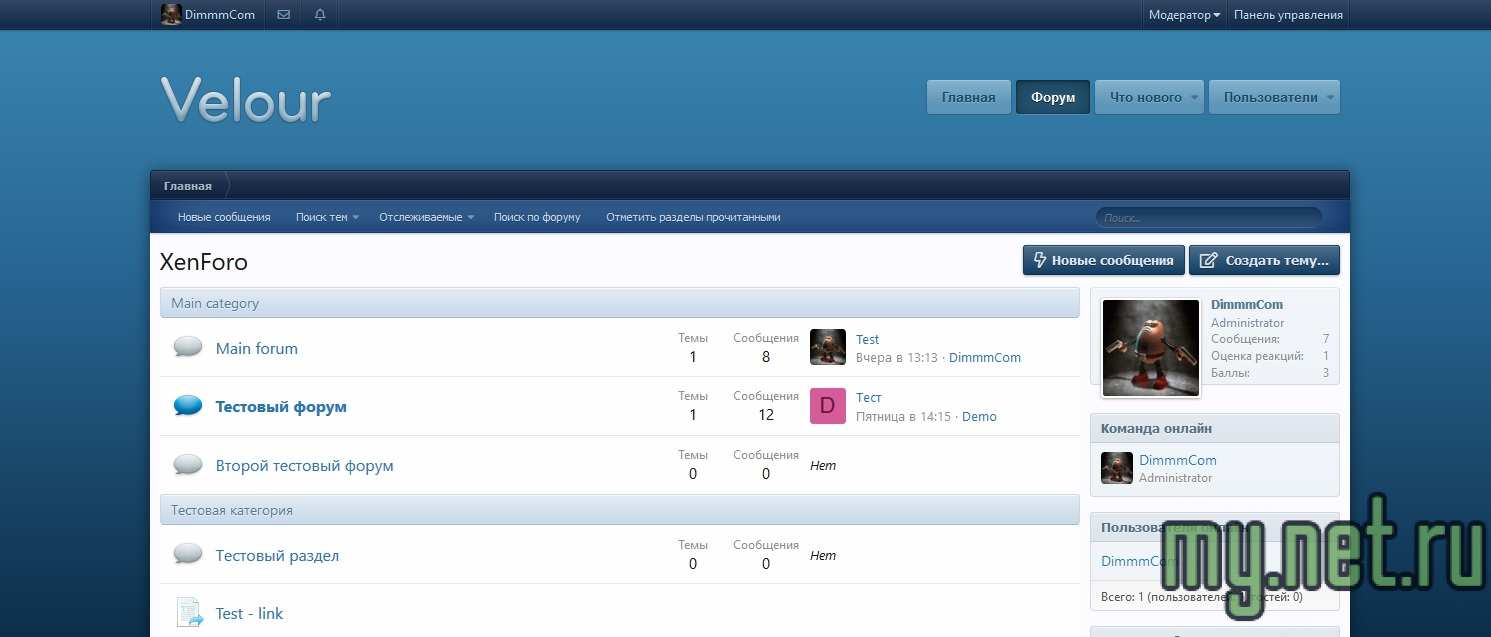This screenshot has height=637, width=1491.
Task: Select Отметить разделы прочитанными
Action: 693,217
